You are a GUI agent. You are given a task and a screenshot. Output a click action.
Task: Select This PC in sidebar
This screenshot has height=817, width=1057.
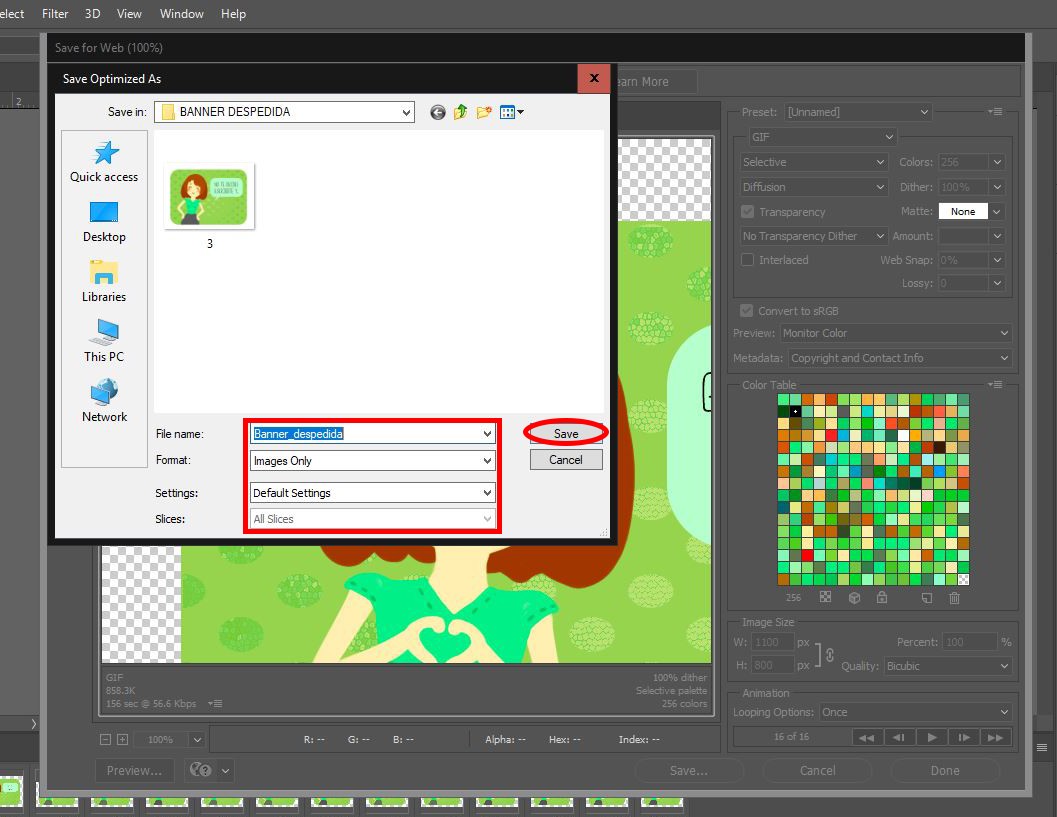tap(104, 341)
